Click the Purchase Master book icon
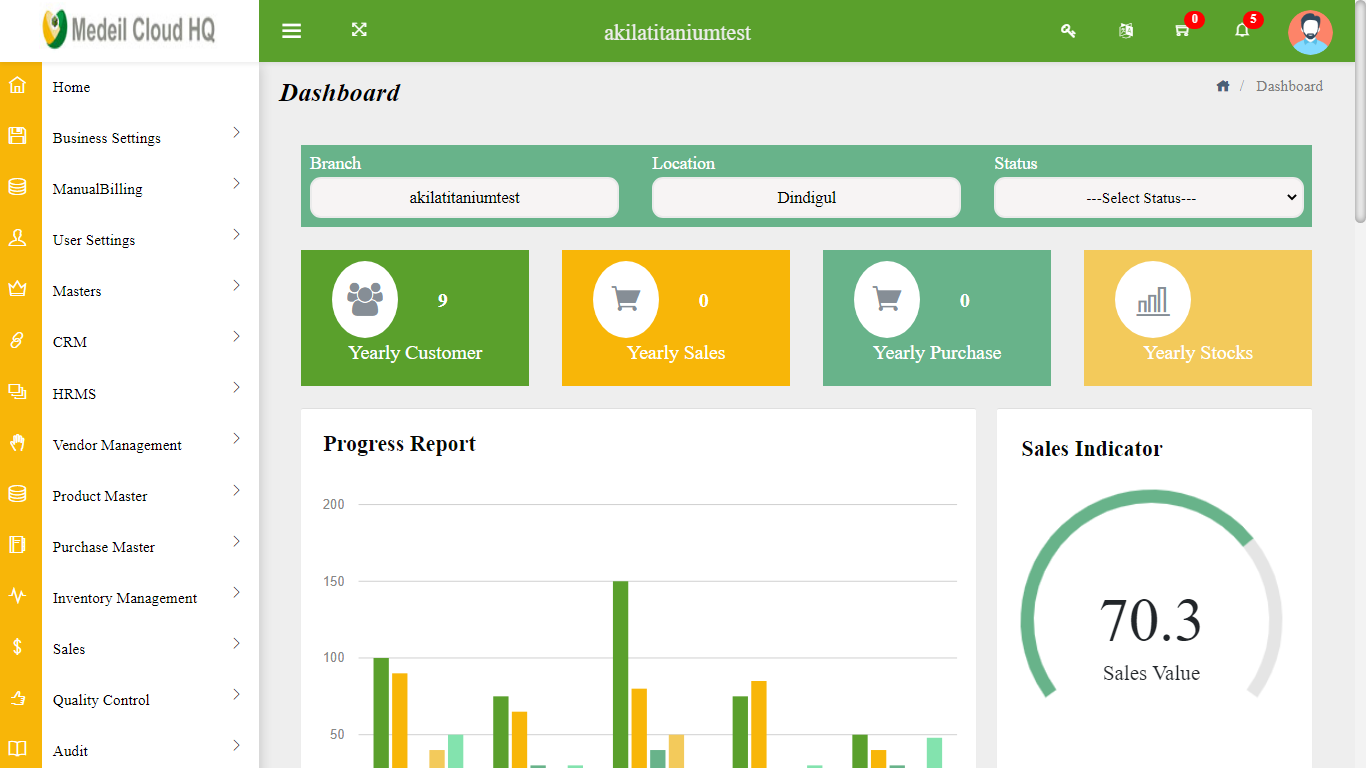Viewport: 1366px width, 768px height. pyautogui.click(x=17, y=544)
